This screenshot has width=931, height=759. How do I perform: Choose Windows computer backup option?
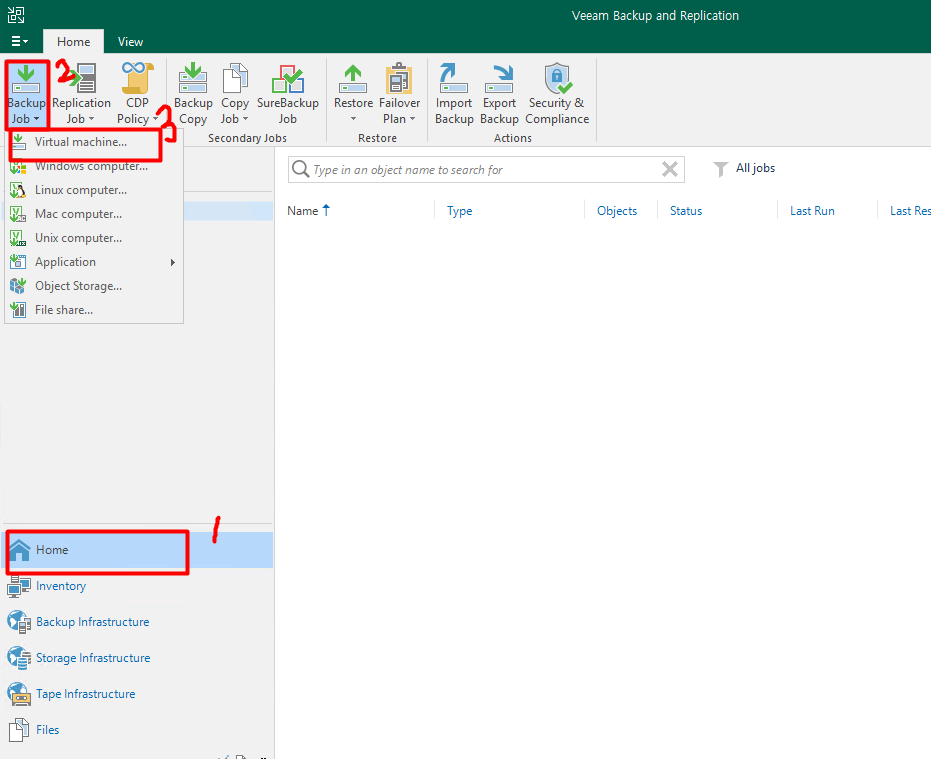(x=94, y=166)
